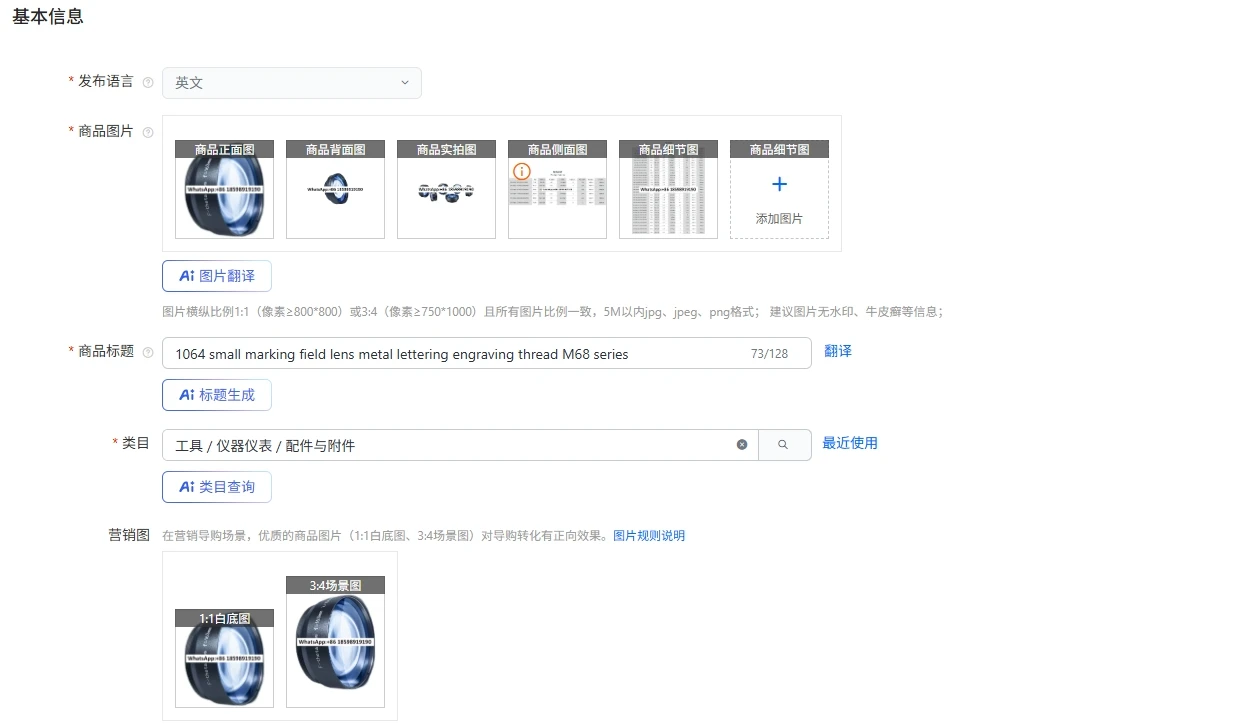The image size is (1254, 725).
Task: Select the 商品背面图 thumbnail
Action: pyautogui.click(x=335, y=189)
